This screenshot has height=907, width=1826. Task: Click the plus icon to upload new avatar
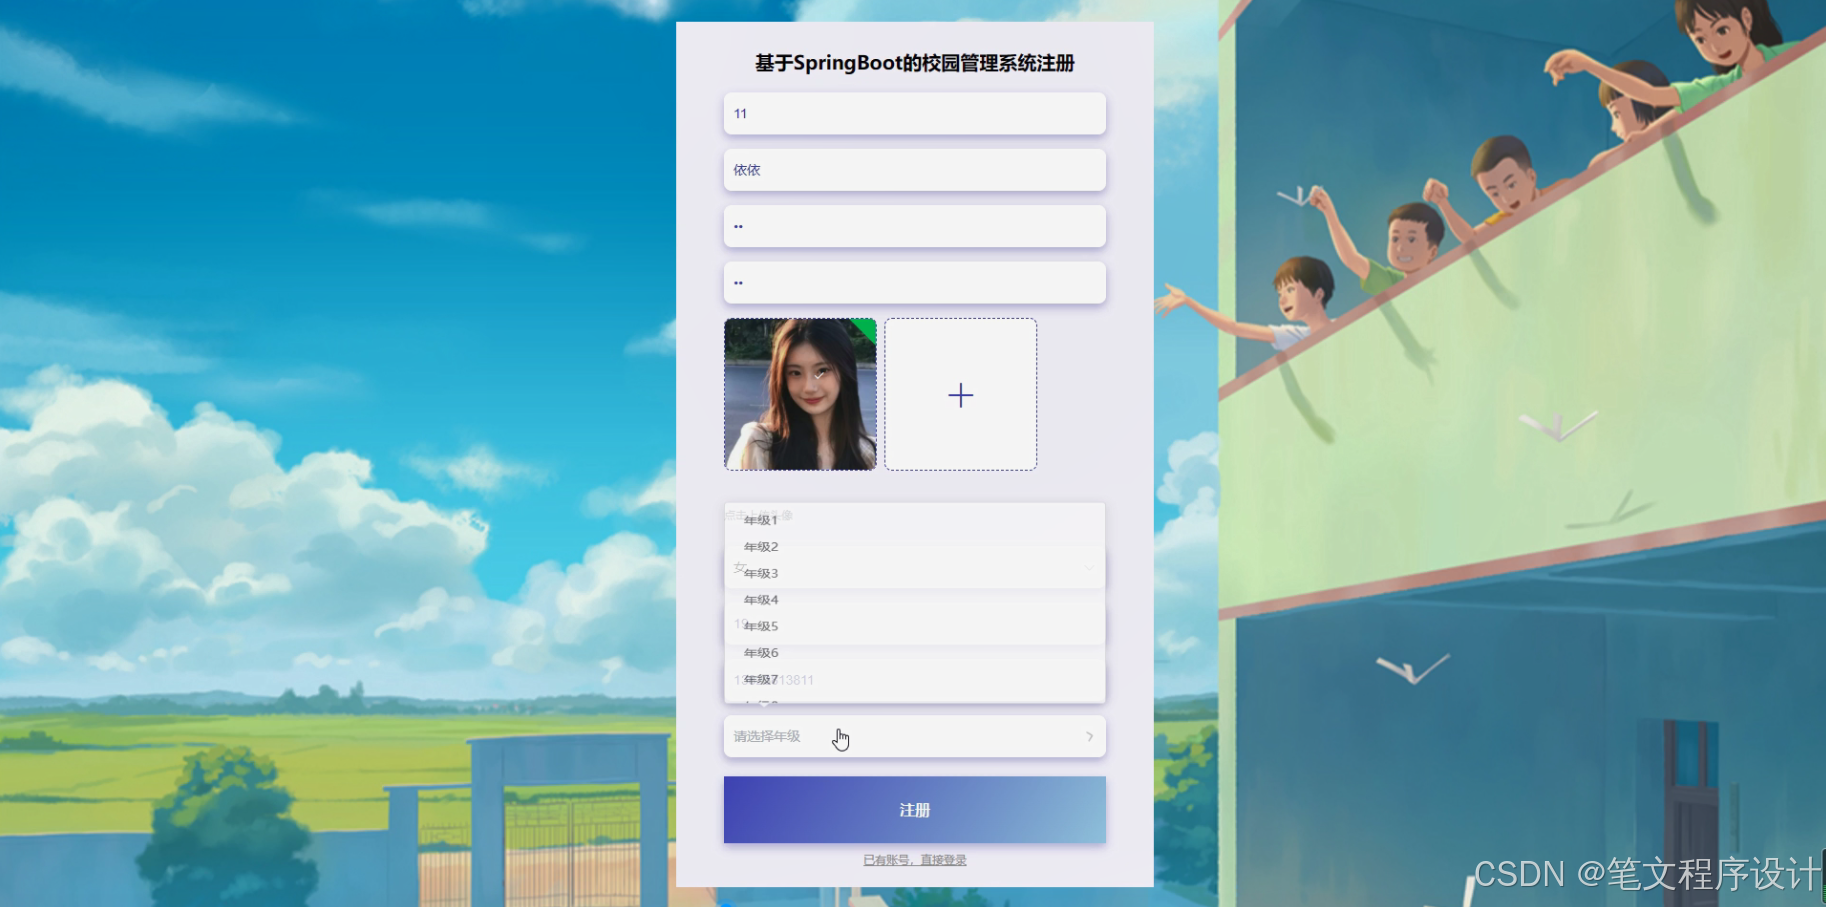tap(959, 395)
